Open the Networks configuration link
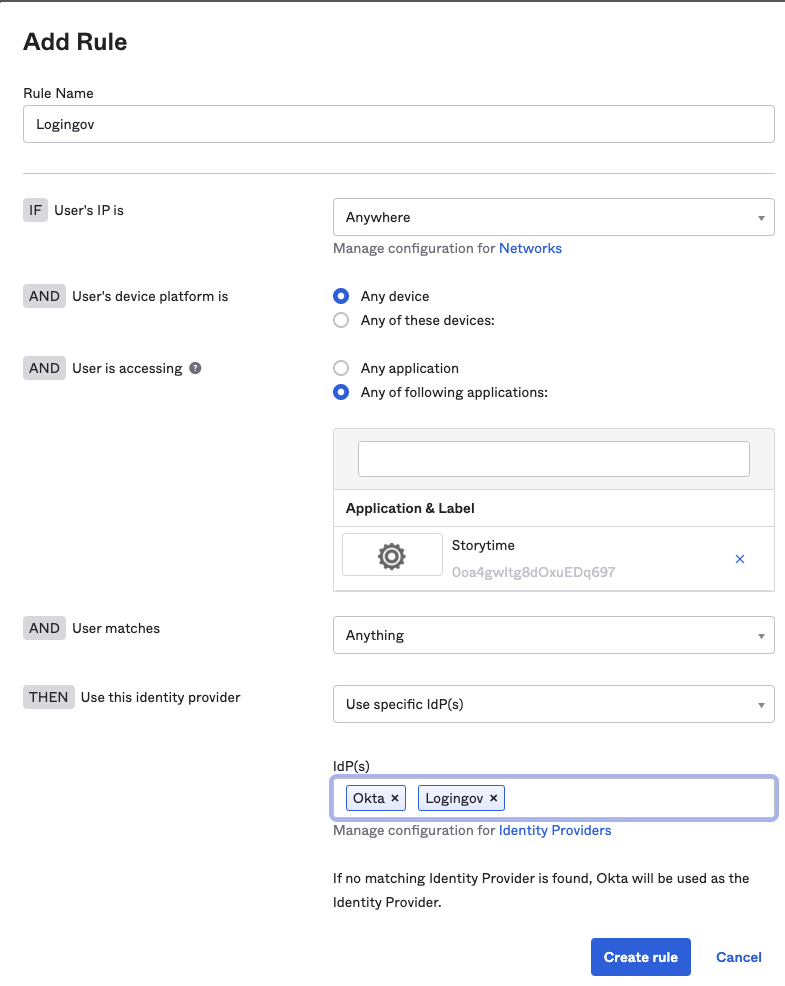This screenshot has width=785, height=986. coord(530,248)
